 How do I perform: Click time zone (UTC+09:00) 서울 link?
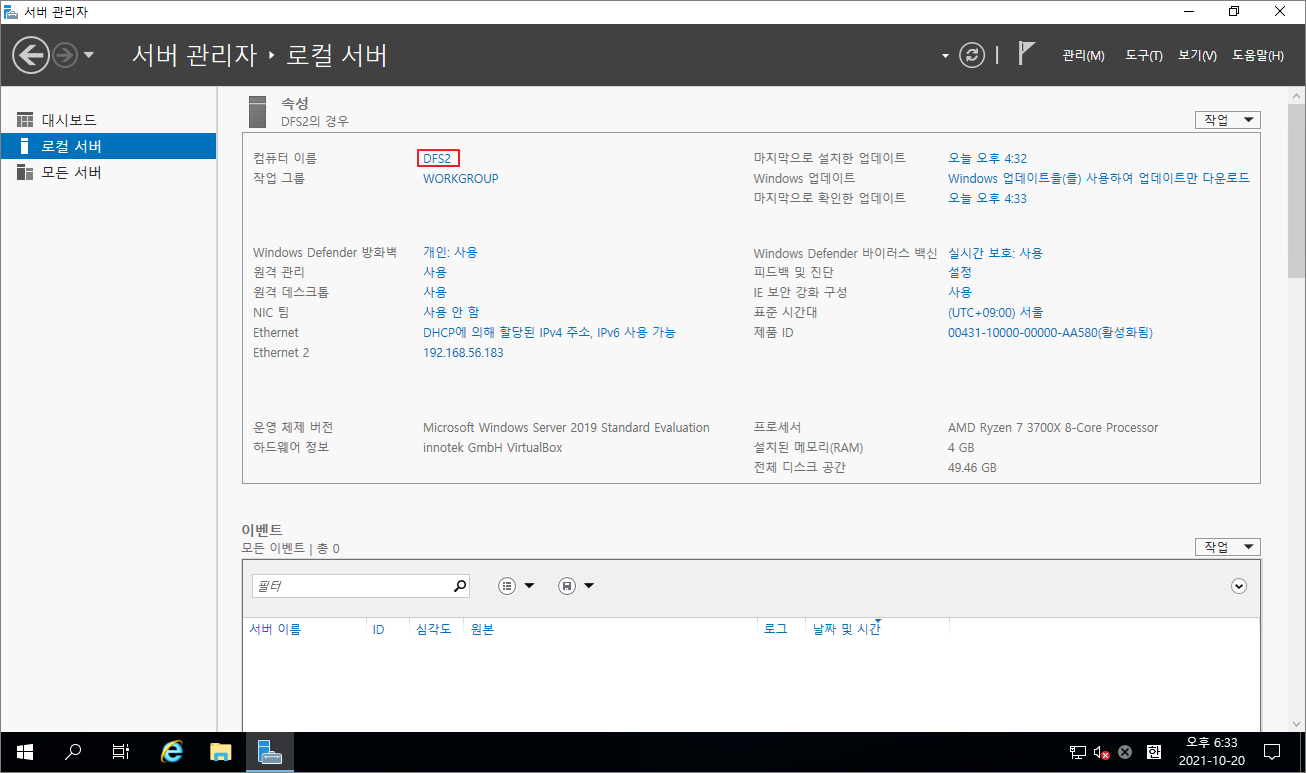[996, 312]
